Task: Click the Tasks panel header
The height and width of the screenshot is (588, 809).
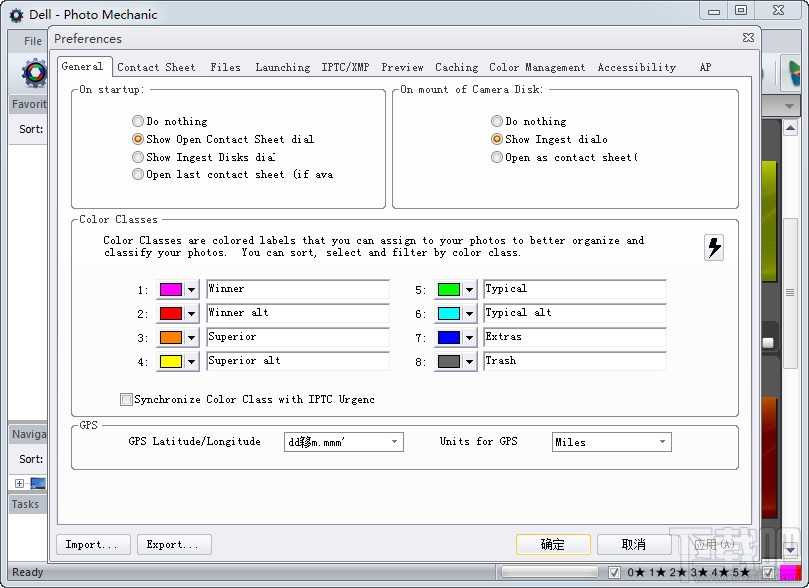Action: click(27, 504)
